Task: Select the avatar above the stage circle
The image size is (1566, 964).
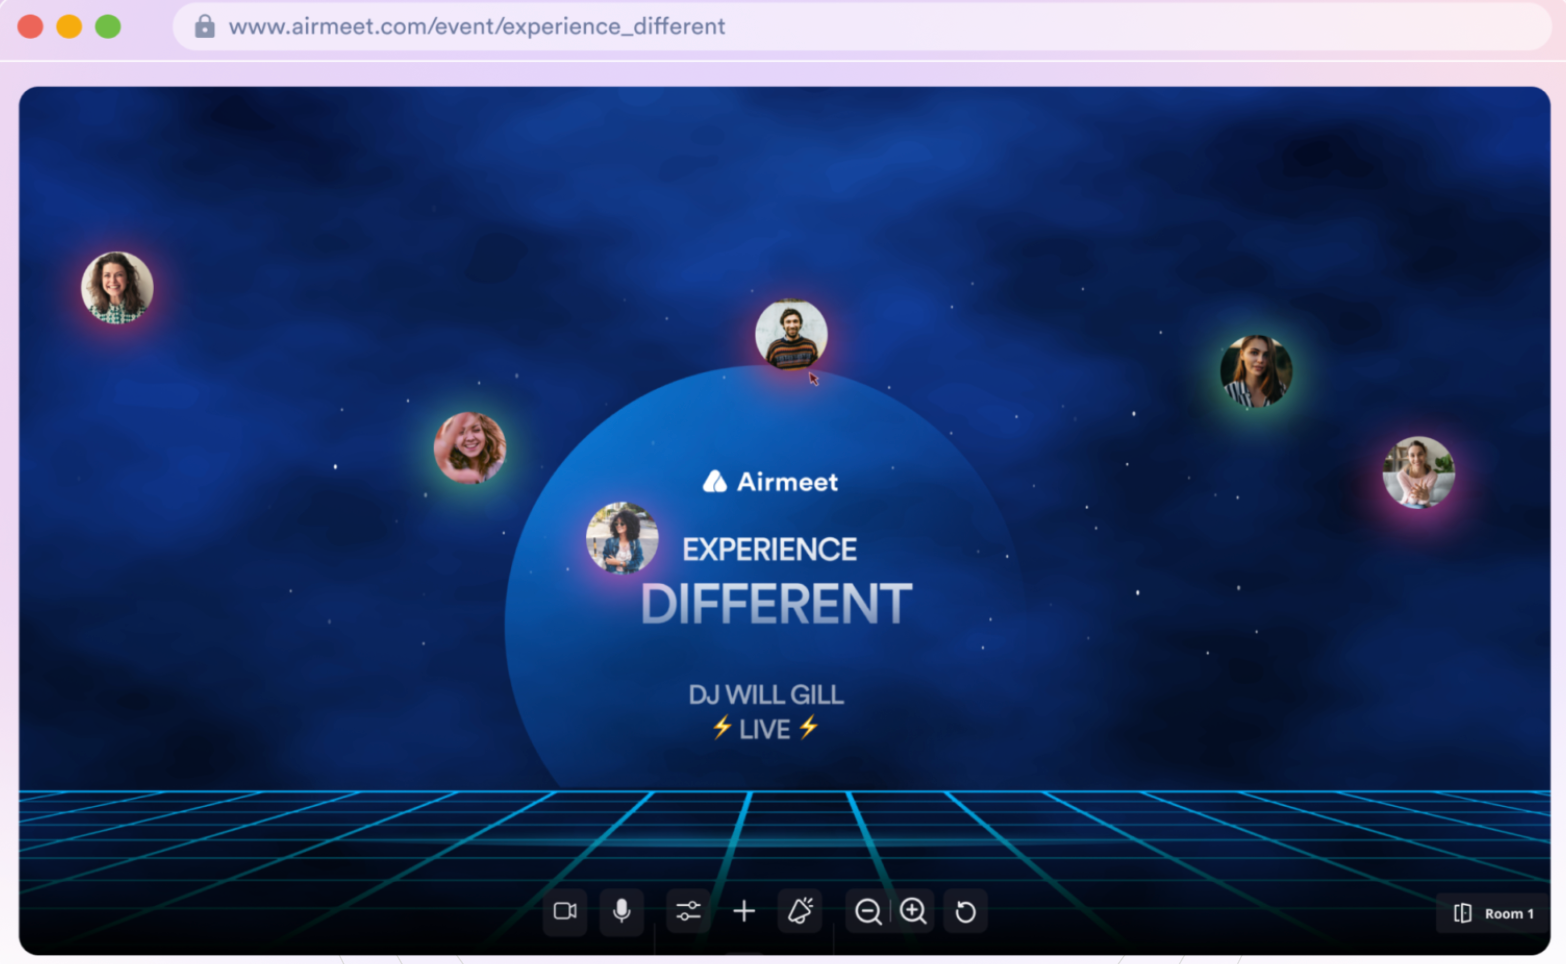Action: (x=790, y=335)
